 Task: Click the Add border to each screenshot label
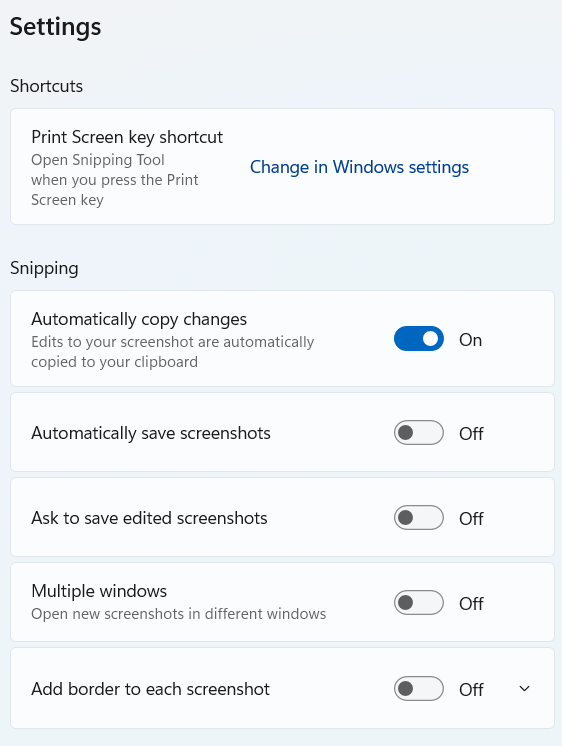pos(150,689)
